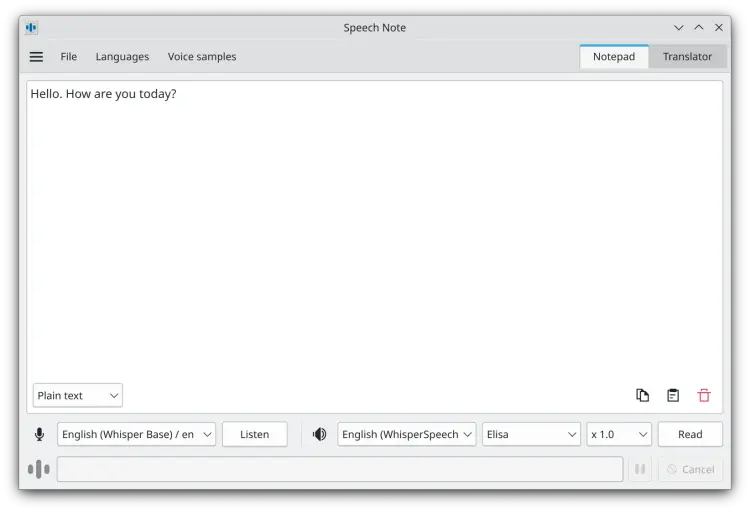Close the Speech Note window
Image resolution: width=750 pixels, height=512 pixels.
[719, 28]
